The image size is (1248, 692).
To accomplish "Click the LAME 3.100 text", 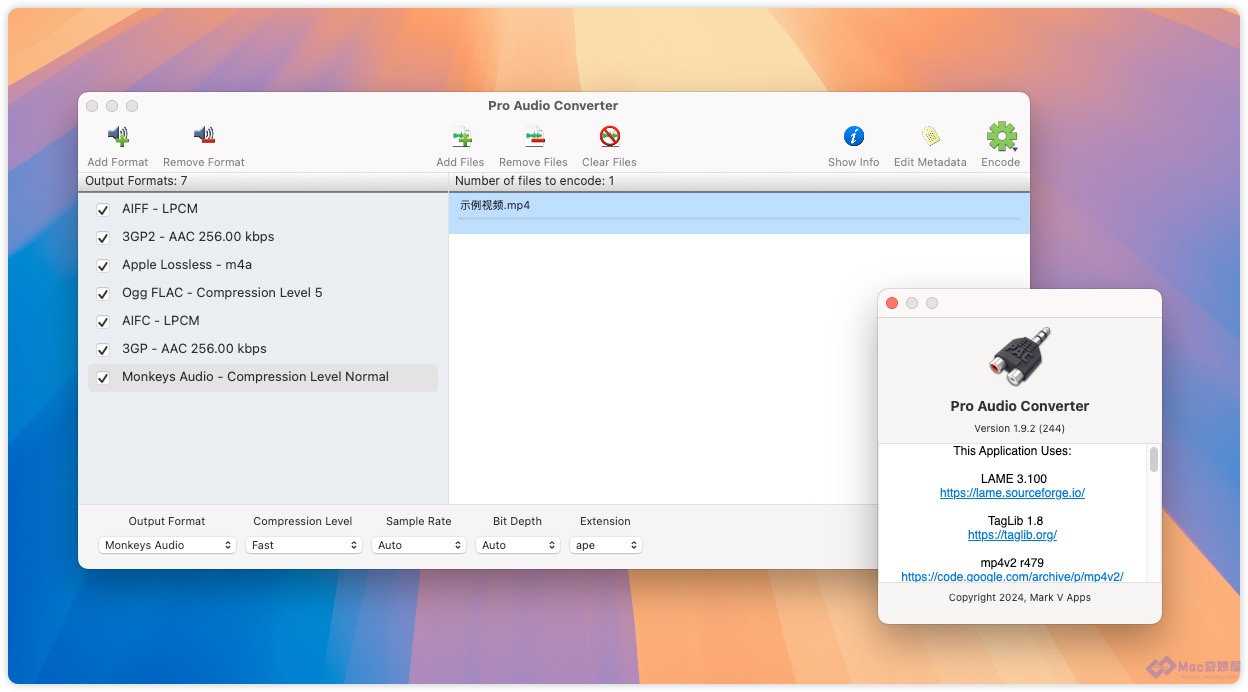I will tap(1012, 479).
